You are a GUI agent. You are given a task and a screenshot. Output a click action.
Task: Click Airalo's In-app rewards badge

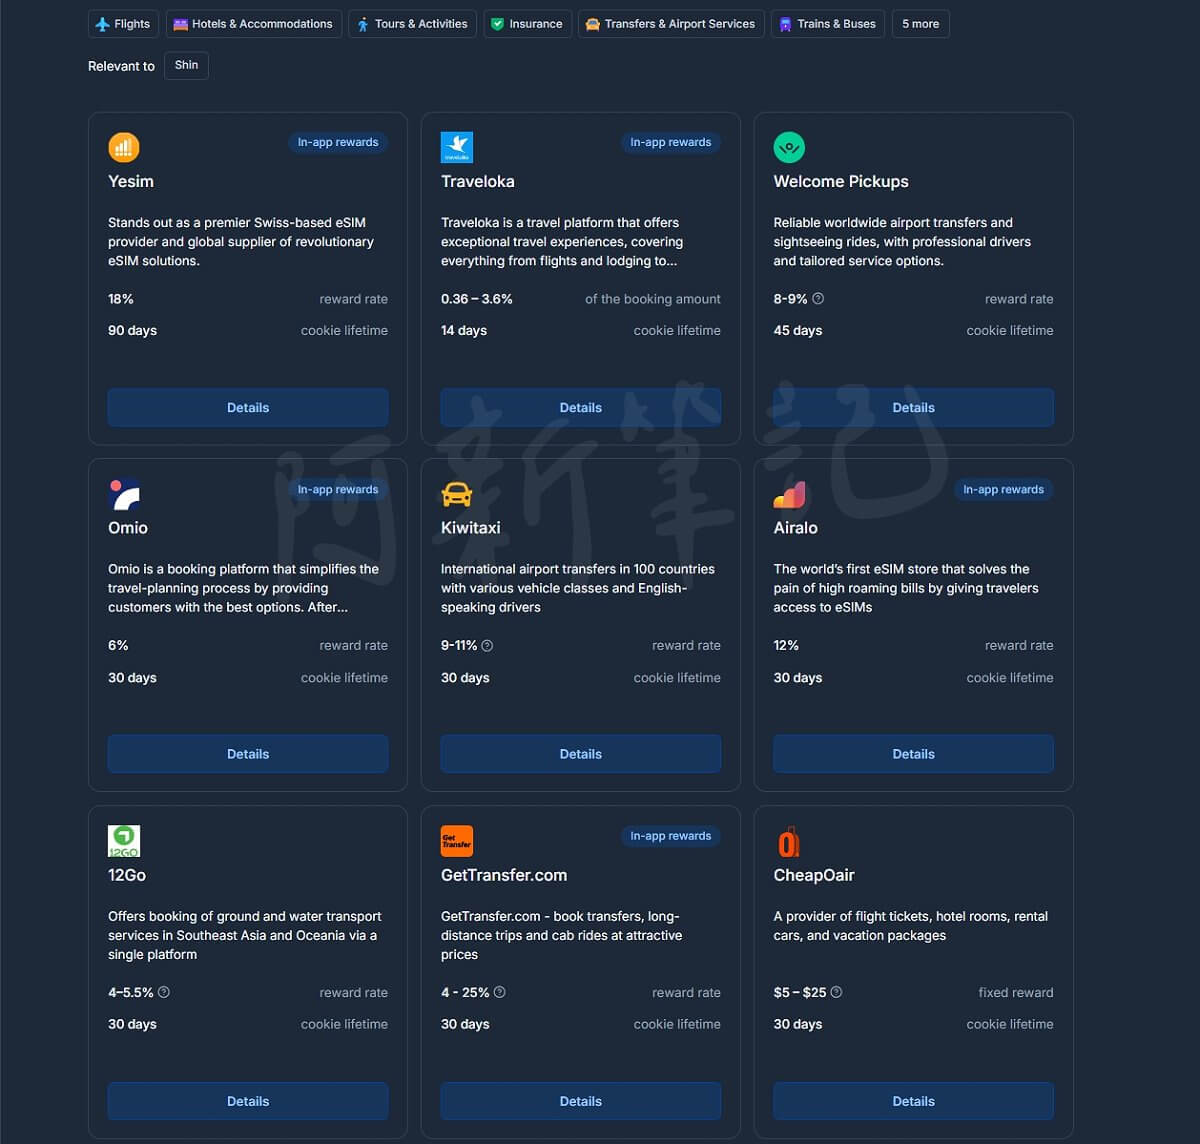click(x=1003, y=489)
